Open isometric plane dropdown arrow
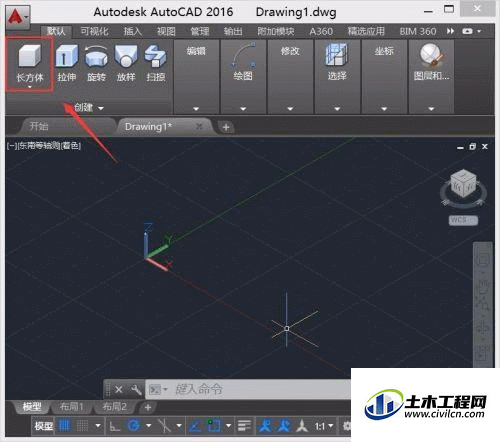 pos(179,426)
